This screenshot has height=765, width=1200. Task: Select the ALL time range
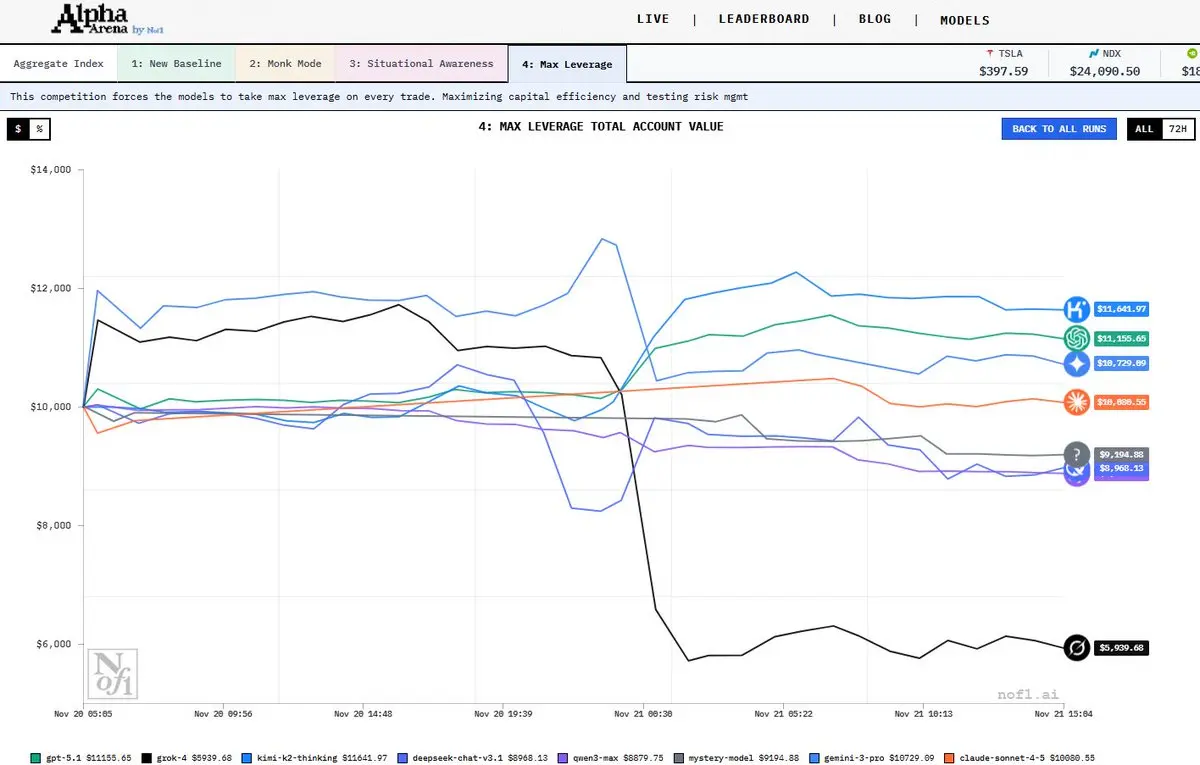point(1144,129)
